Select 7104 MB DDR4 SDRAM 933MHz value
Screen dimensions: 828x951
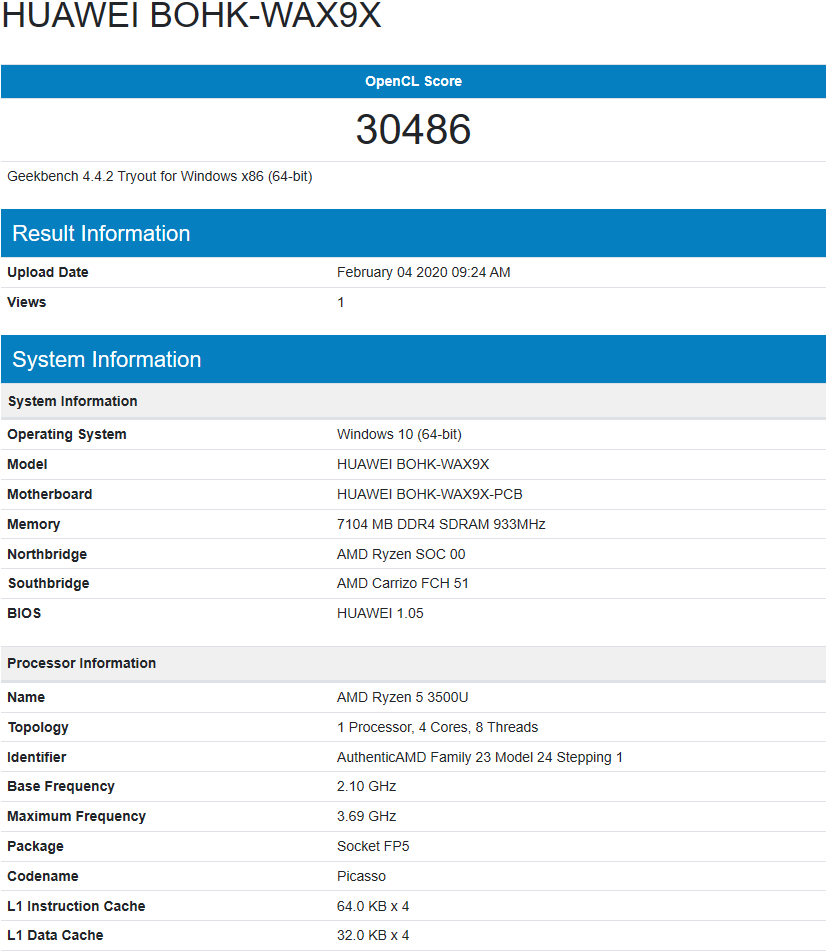click(441, 524)
